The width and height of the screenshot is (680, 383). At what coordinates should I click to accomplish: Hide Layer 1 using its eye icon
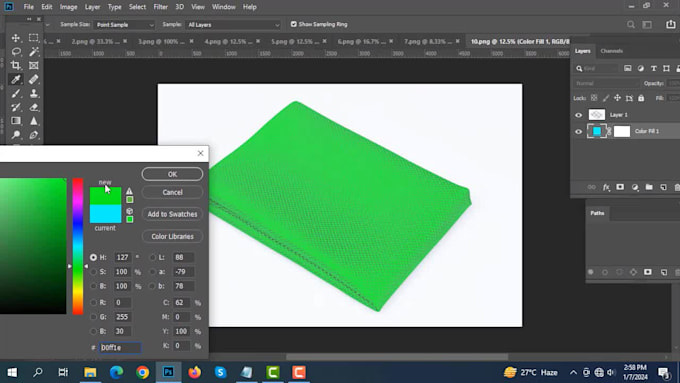coord(579,115)
